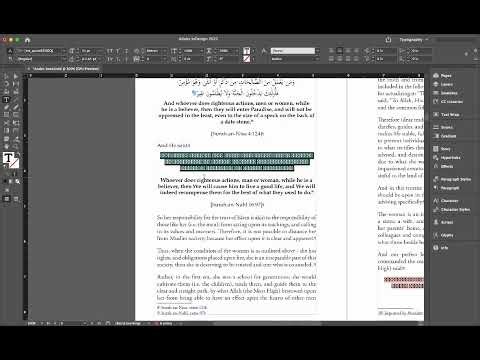This screenshot has height=360, width=480.
Task: Open the Story panel
Action: pos(442,149)
